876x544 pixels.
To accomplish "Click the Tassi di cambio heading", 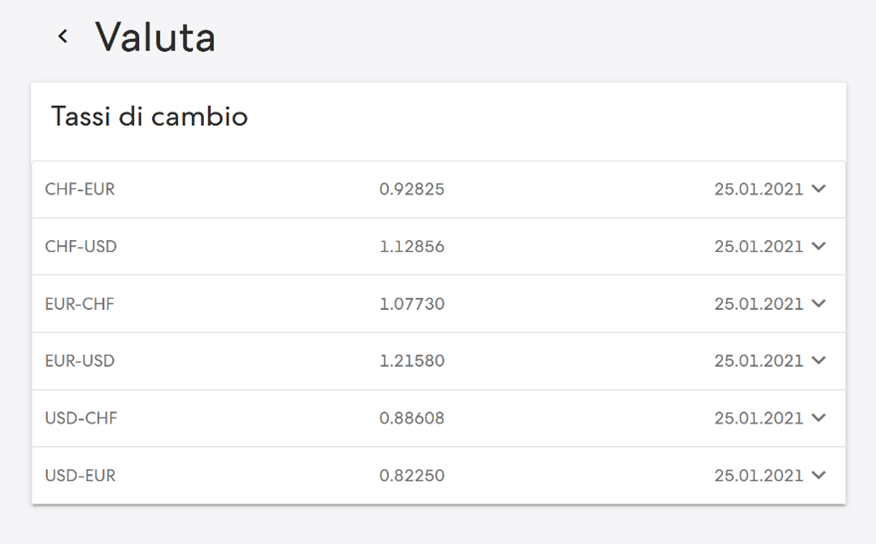I will [x=149, y=116].
